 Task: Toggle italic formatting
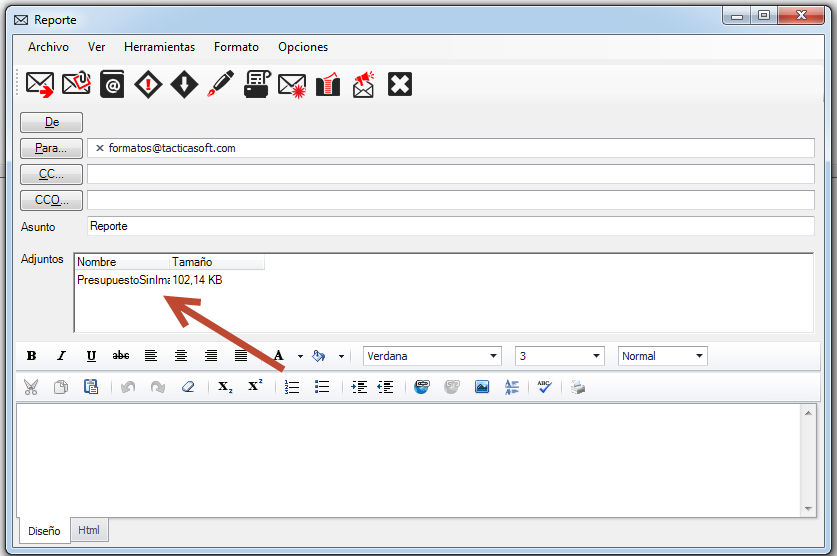click(61, 356)
